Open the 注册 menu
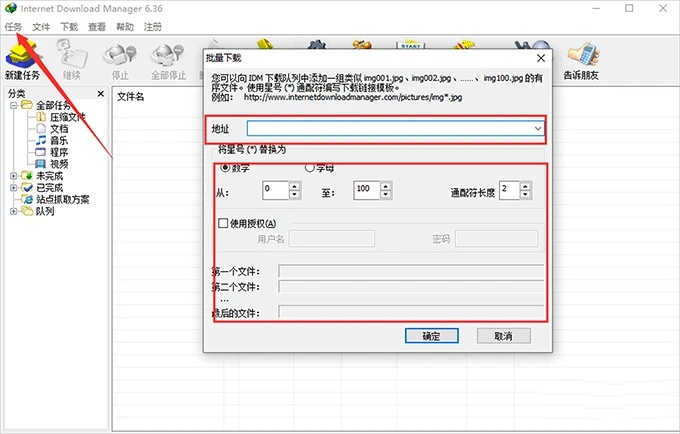Viewport: 680px width, 434px height. [x=153, y=27]
